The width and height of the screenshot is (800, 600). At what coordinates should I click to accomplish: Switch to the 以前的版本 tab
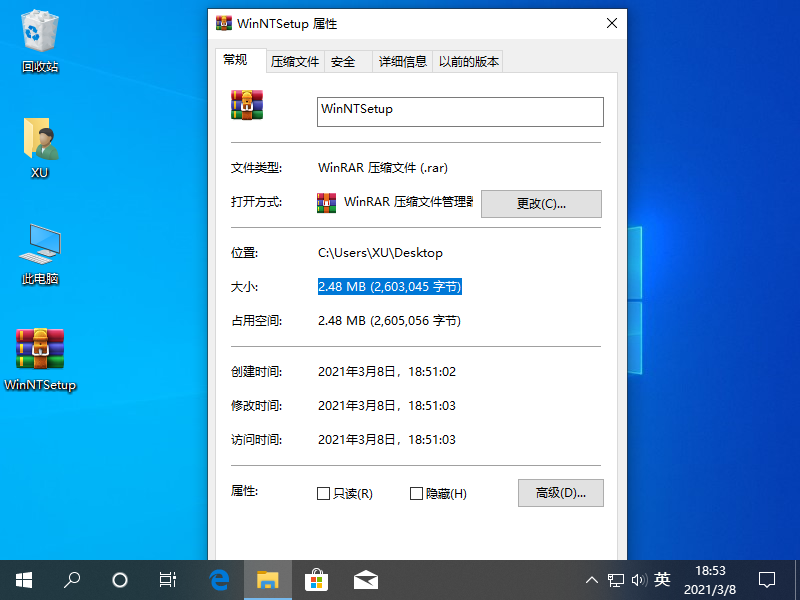pyautogui.click(x=468, y=62)
